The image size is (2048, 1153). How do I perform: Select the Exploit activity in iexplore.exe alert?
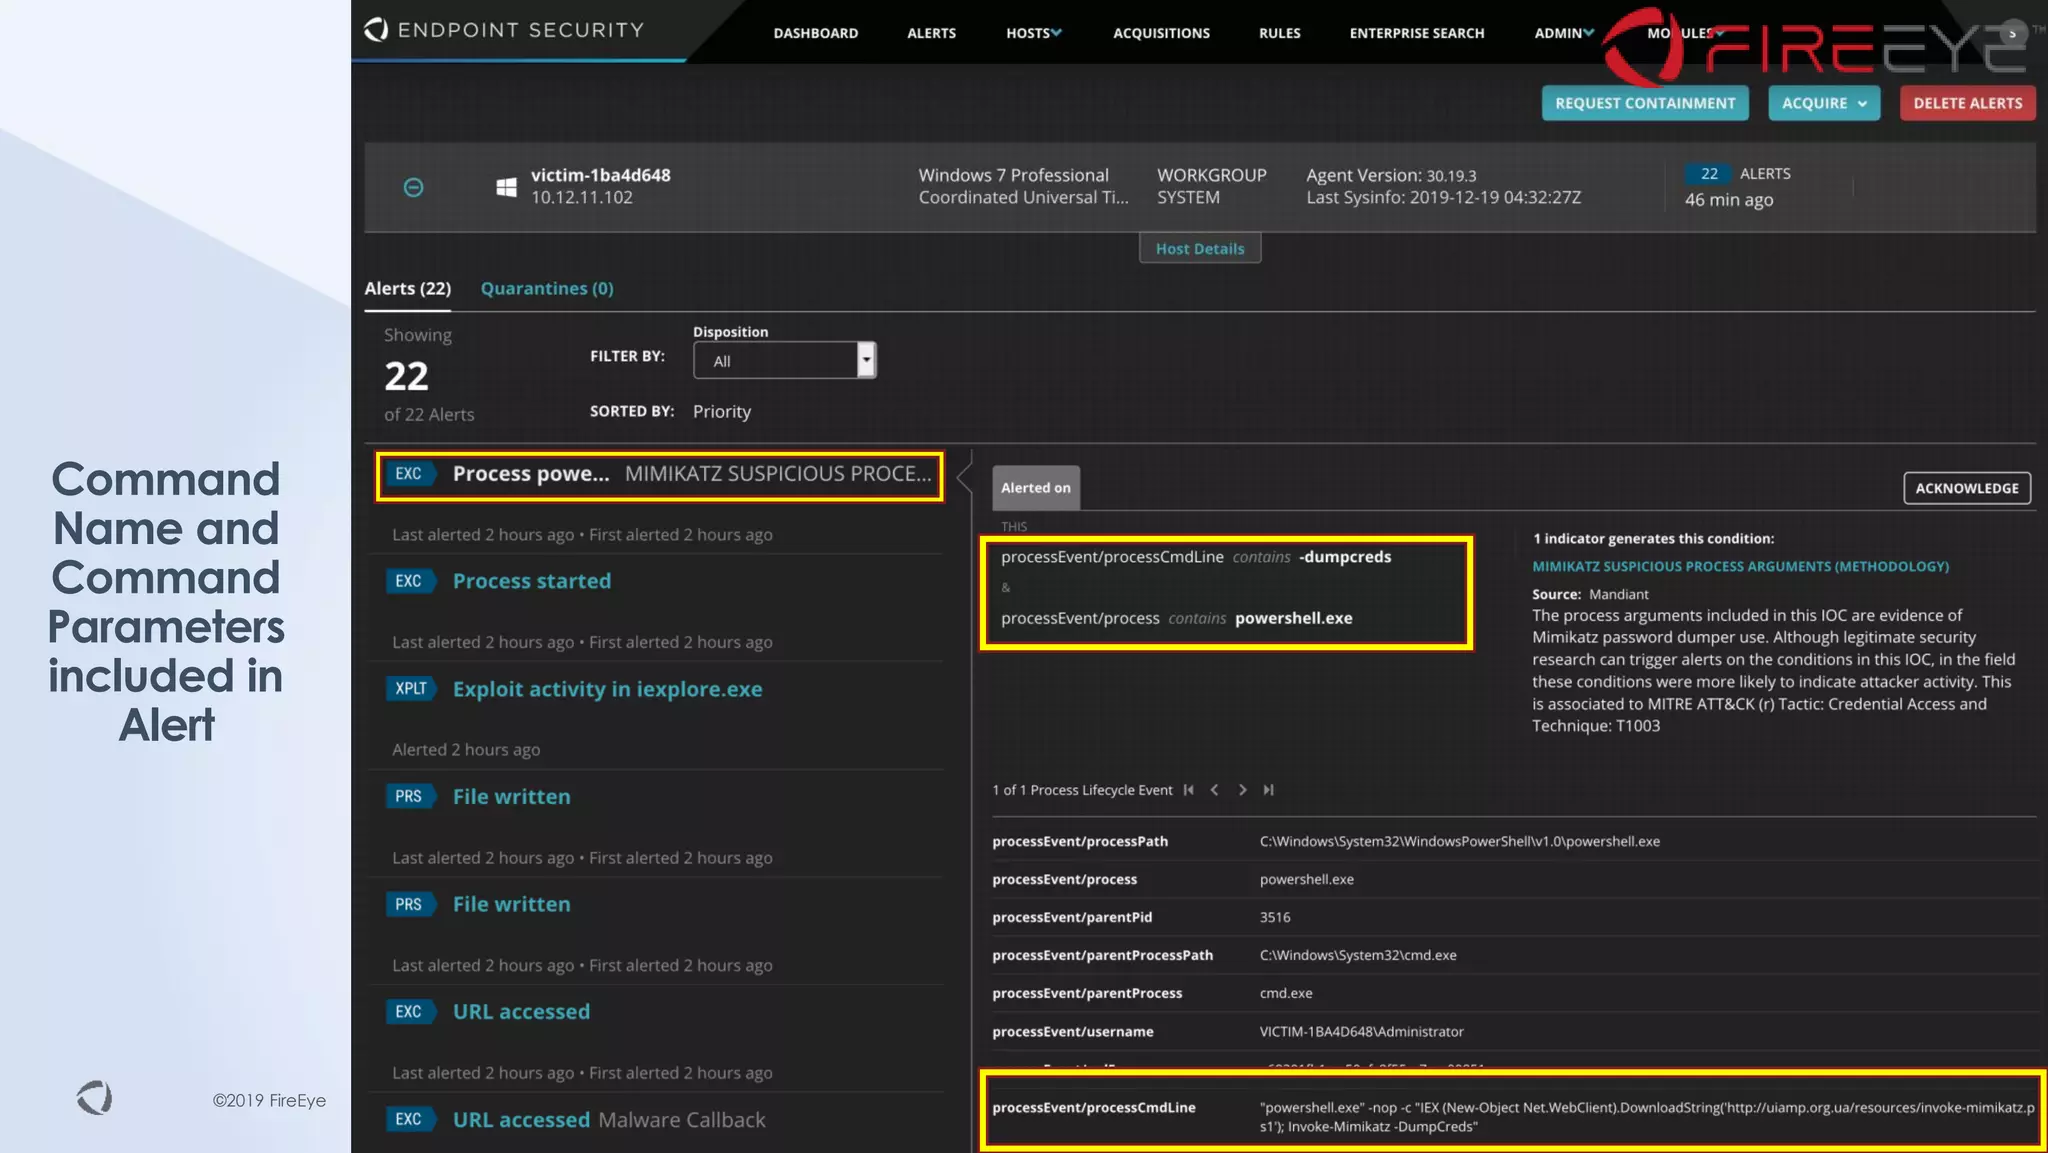[607, 689]
